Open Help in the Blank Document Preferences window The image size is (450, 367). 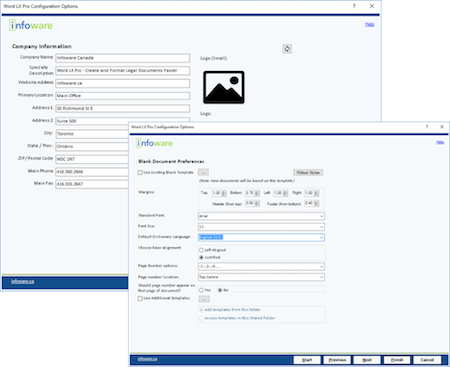[x=440, y=142]
